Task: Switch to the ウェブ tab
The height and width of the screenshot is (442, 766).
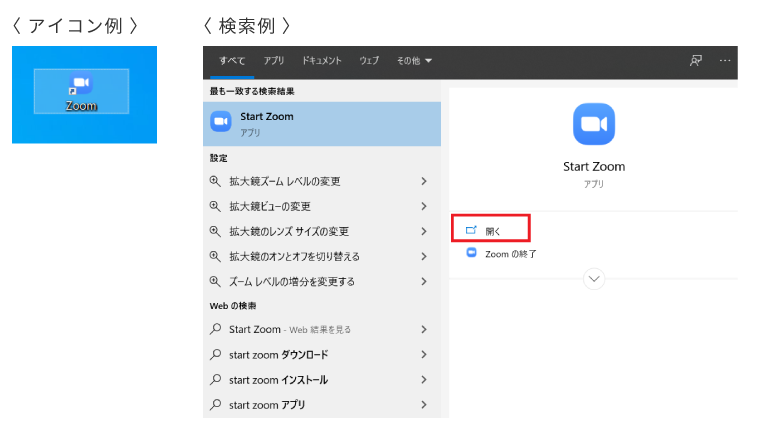Action: [369, 61]
